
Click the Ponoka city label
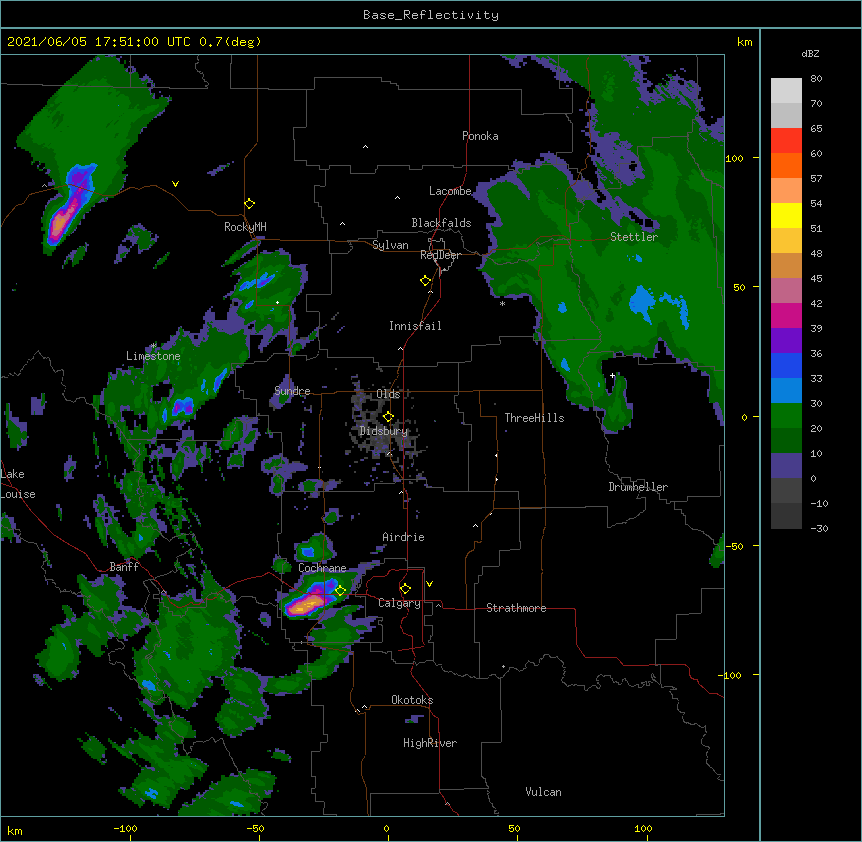[x=480, y=136]
